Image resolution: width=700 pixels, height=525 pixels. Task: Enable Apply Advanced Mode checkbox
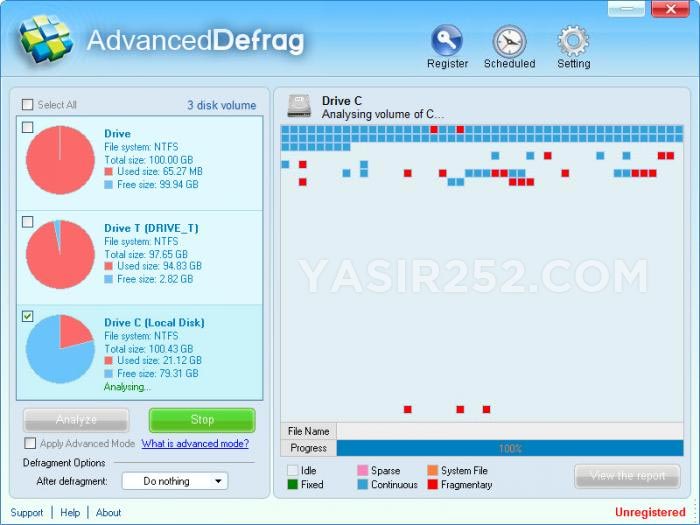(x=30, y=443)
